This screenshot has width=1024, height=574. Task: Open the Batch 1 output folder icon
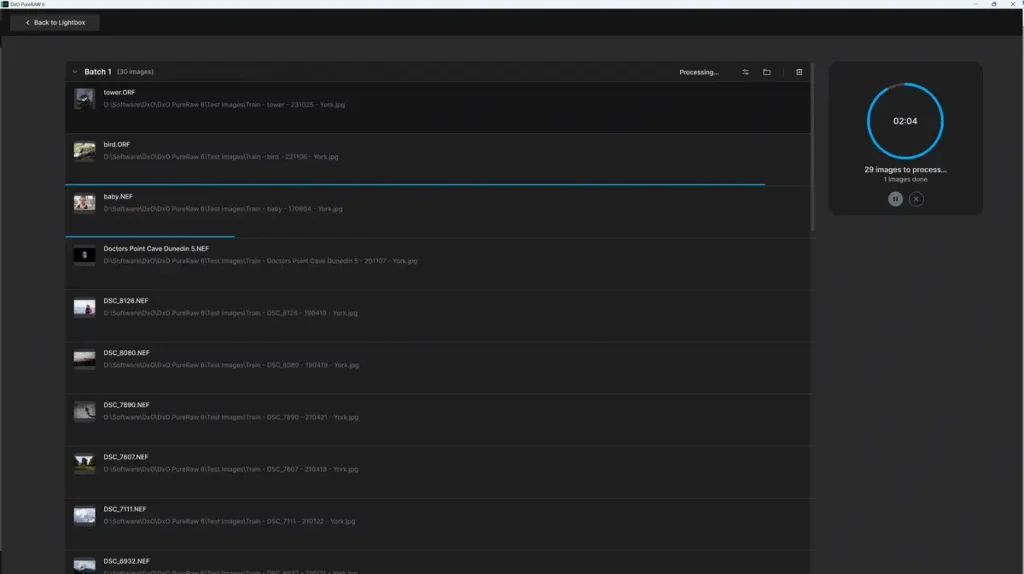(767, 72)
